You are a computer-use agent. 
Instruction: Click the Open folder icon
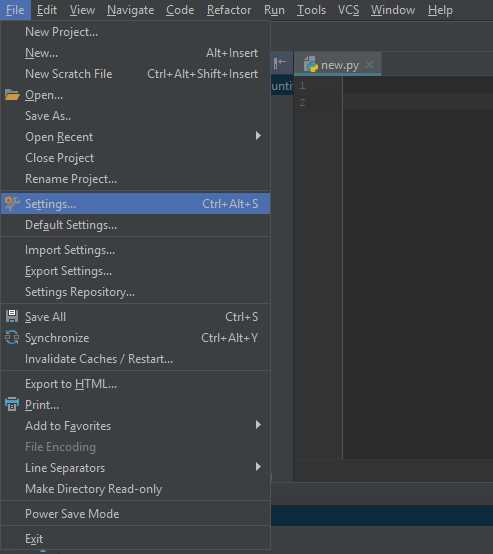tap(12, 95)
